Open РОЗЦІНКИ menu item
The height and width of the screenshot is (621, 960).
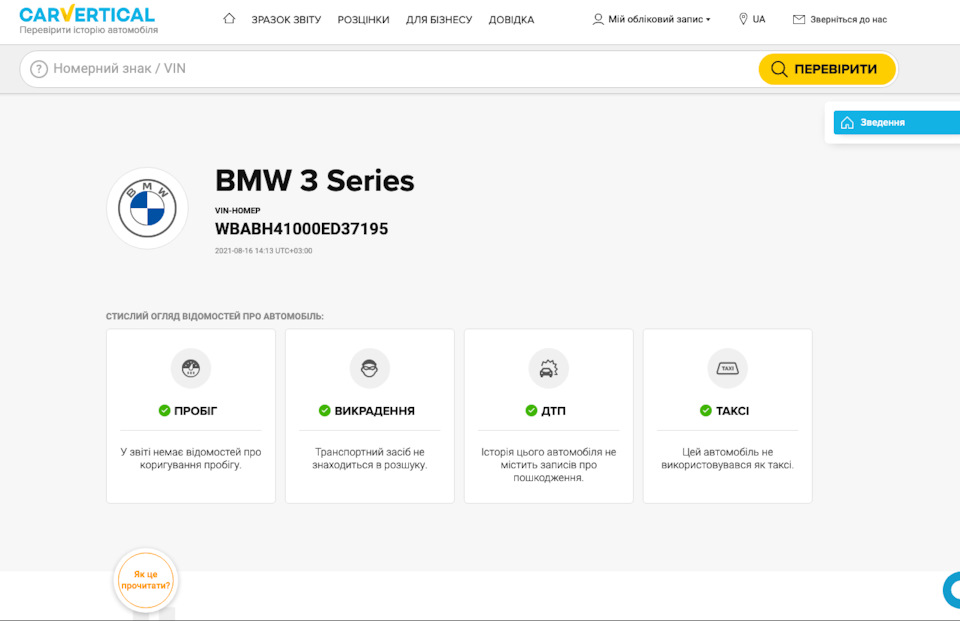click(x=363, y=20)
